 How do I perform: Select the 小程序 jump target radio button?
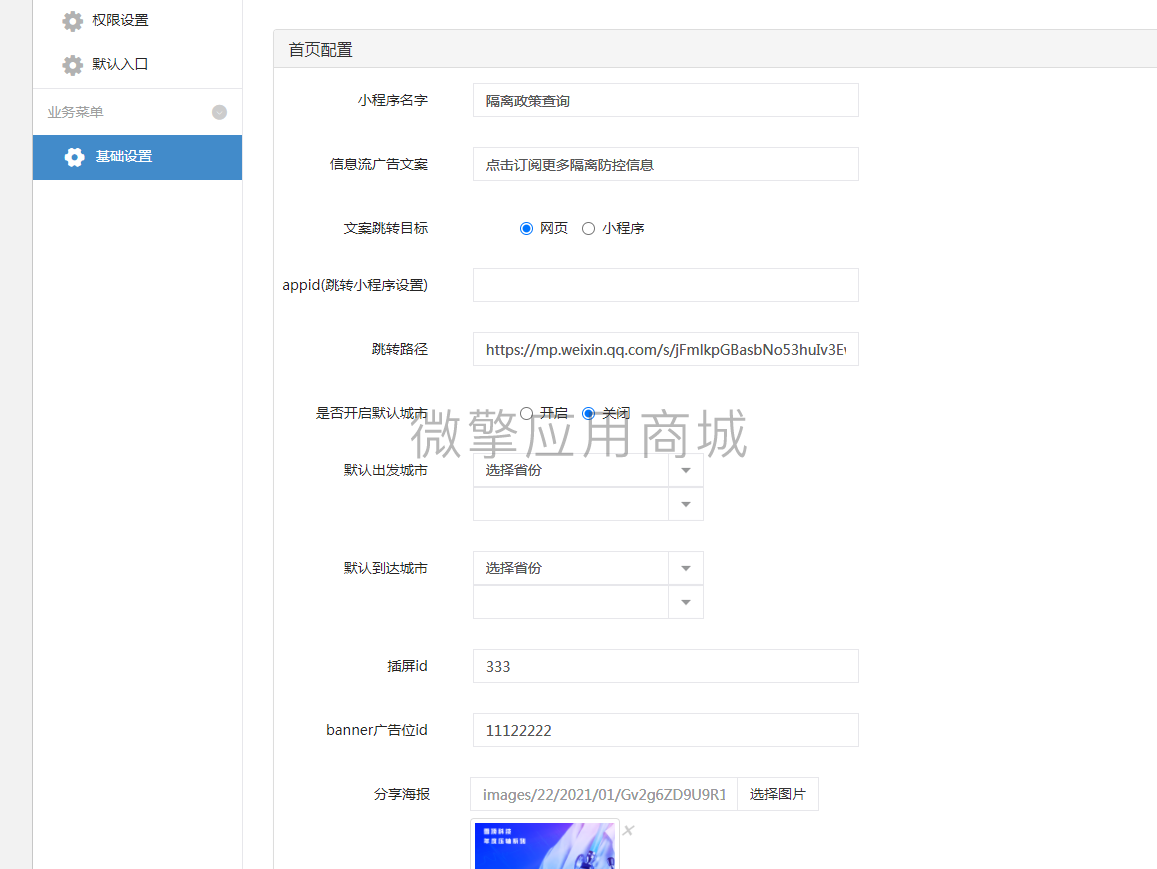point(588,228)
